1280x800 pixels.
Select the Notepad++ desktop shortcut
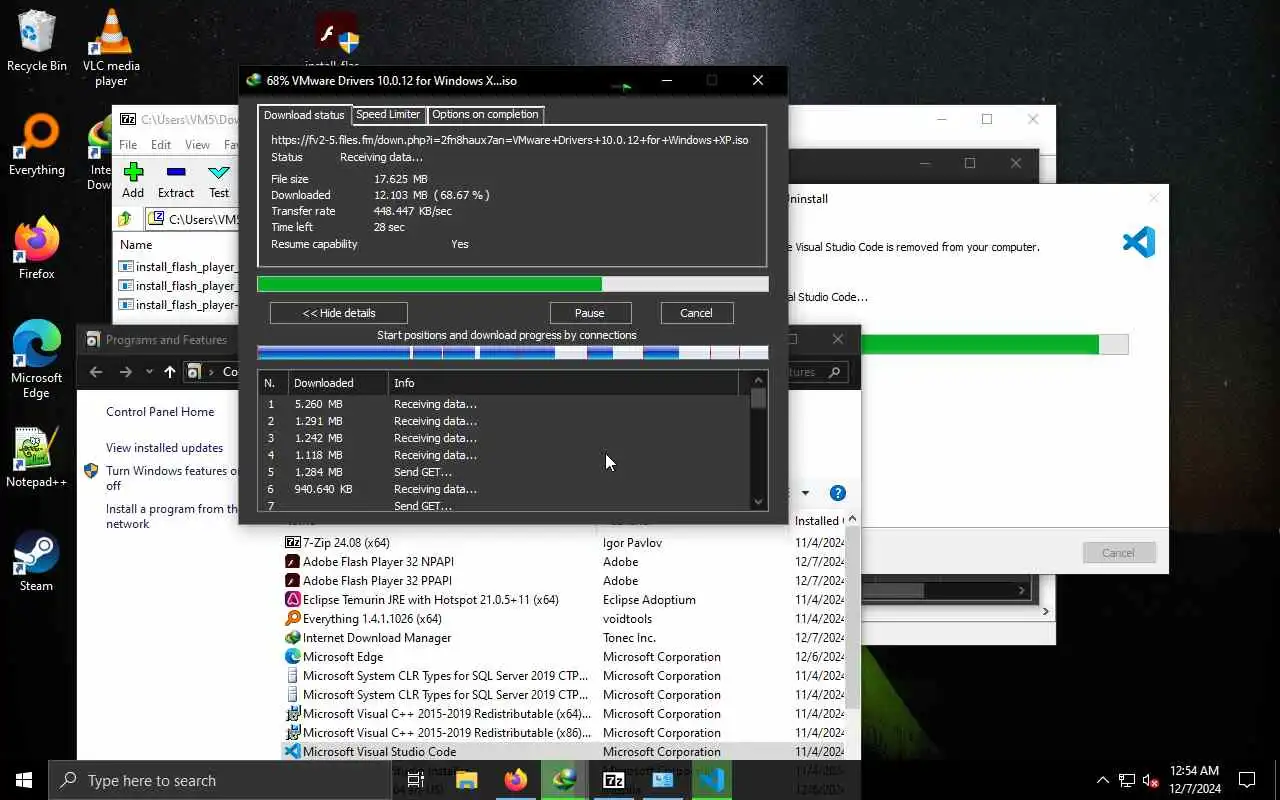pyautogui.click(x=37, y=457)
